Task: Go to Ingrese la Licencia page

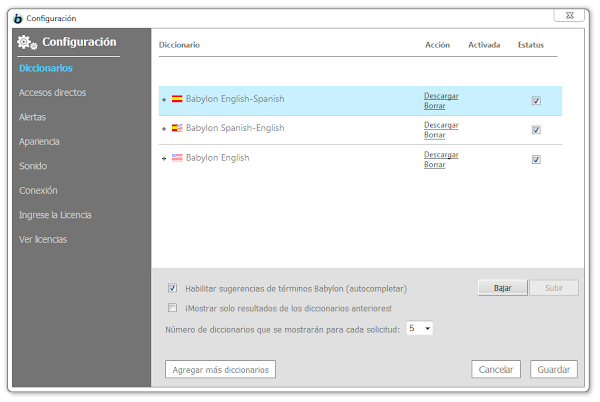Action: click(55, 215)
